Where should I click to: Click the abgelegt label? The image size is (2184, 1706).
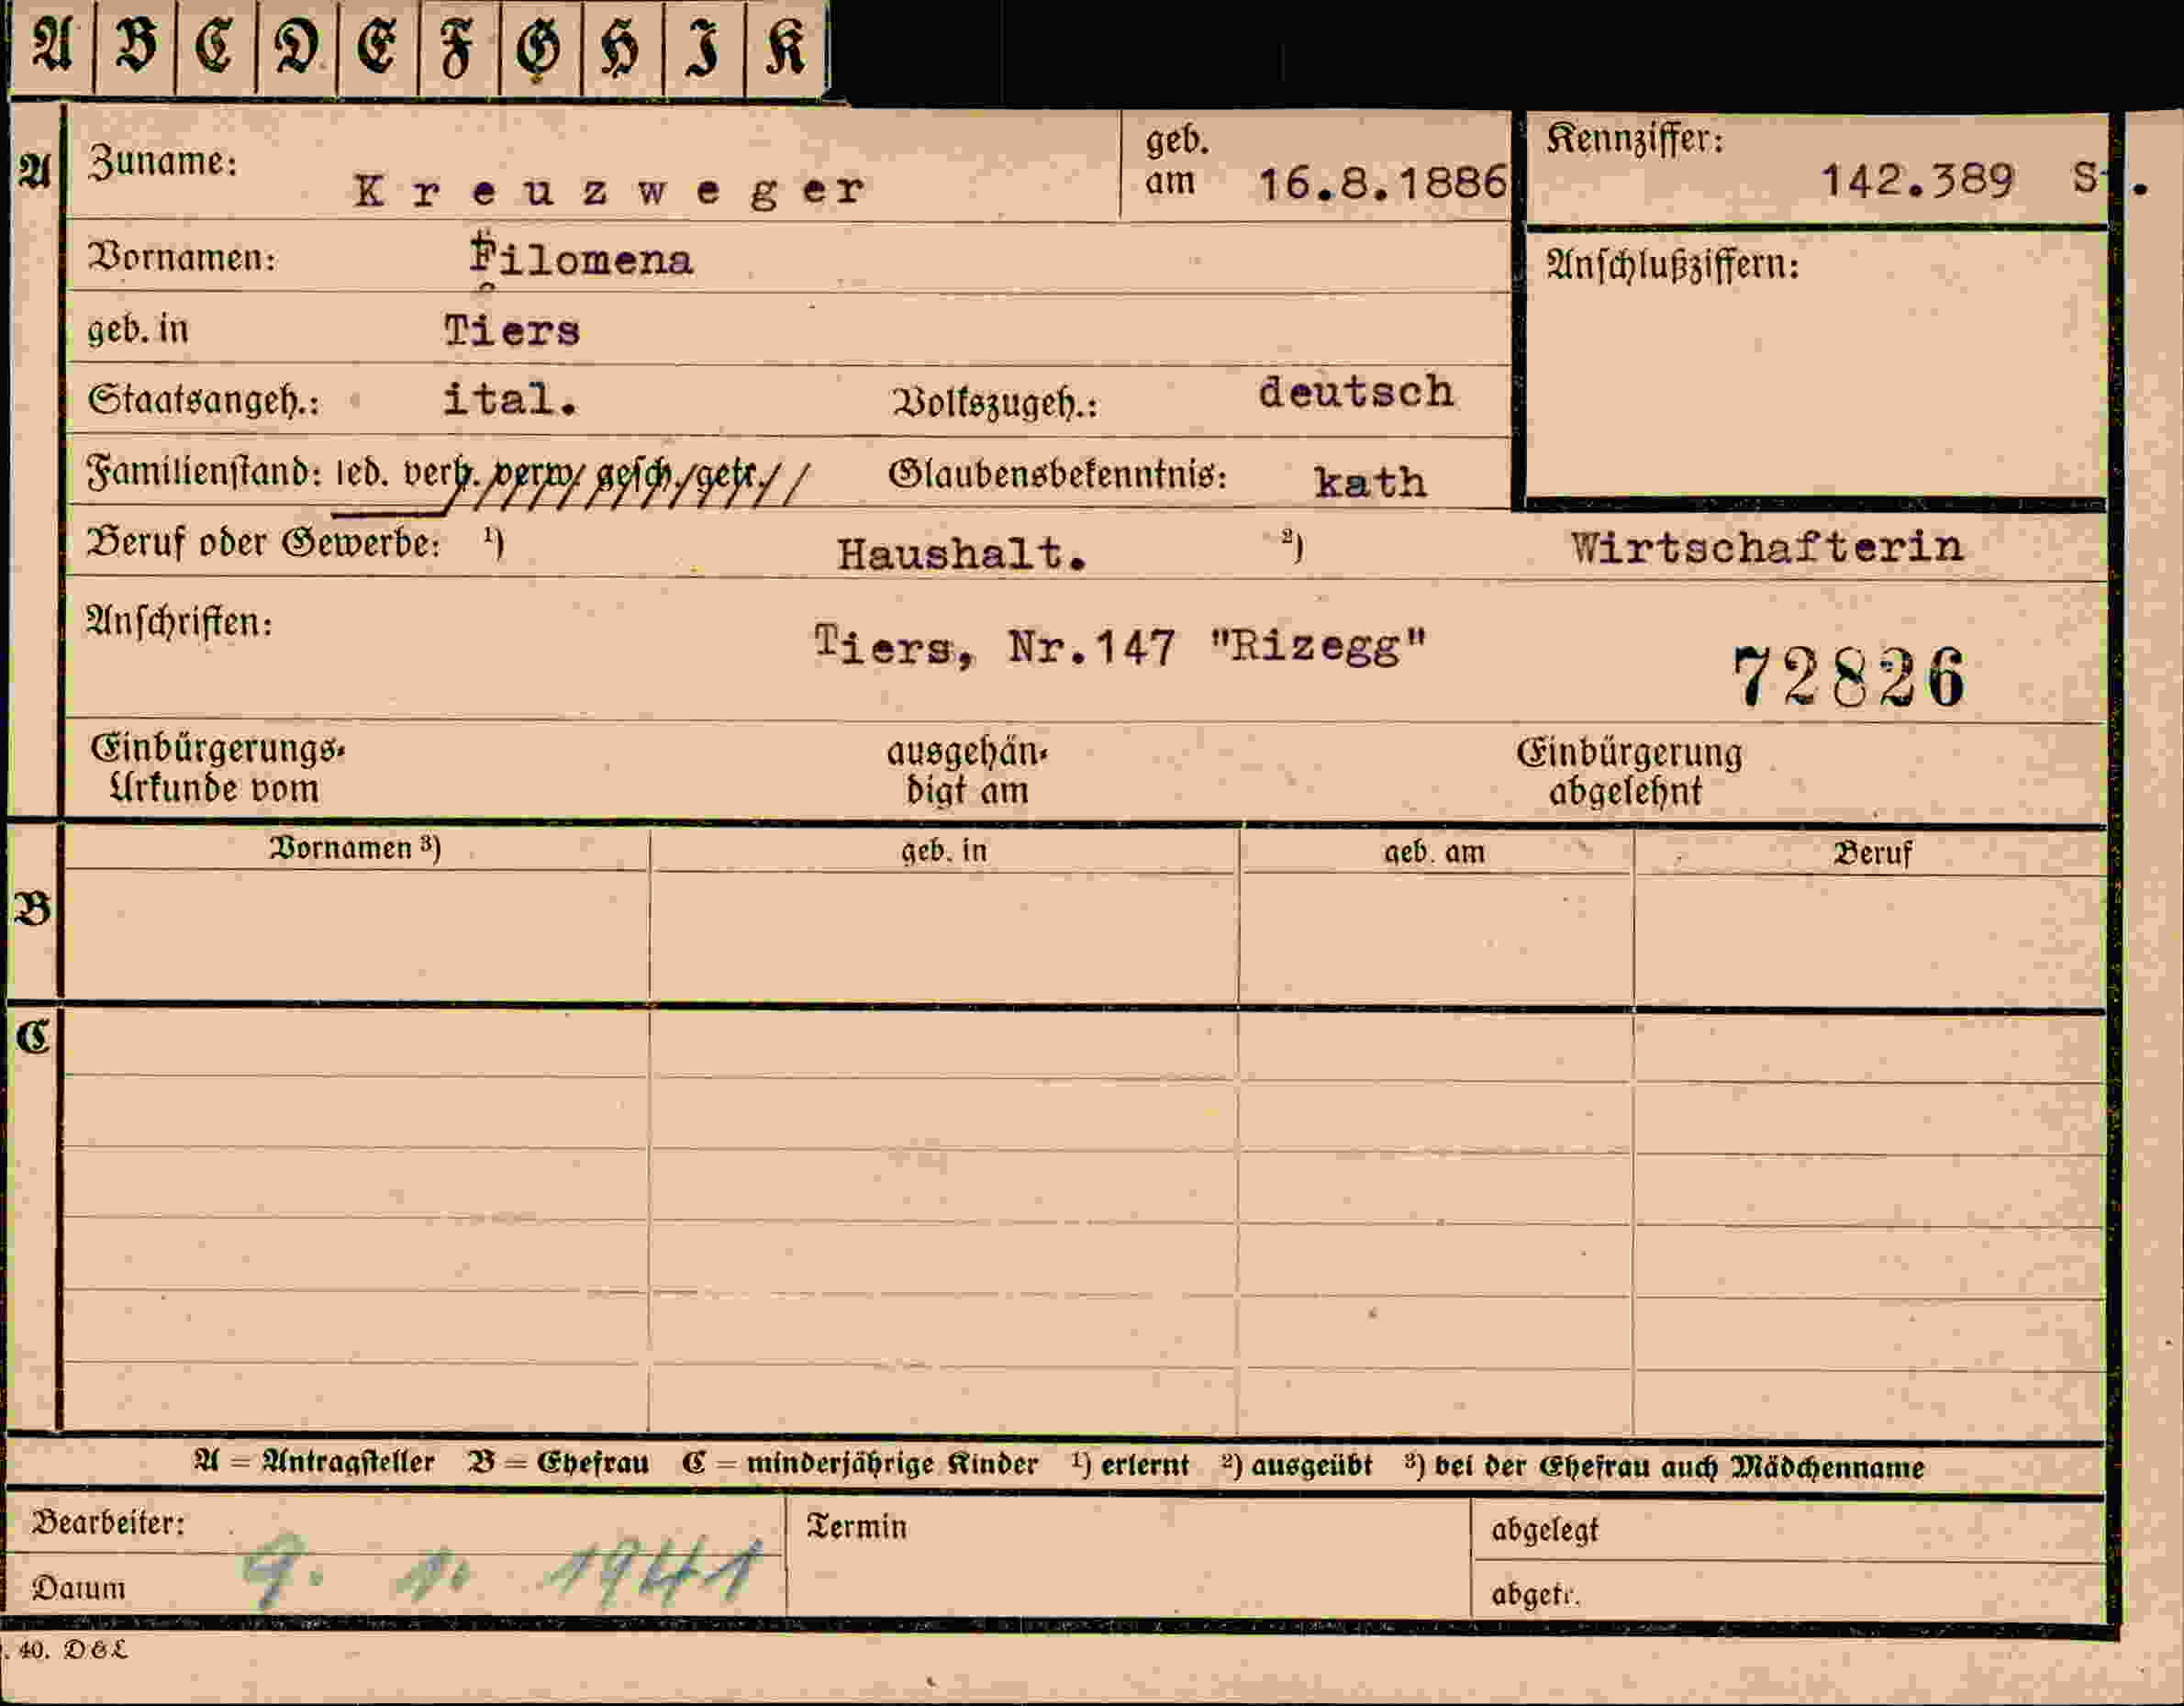(x=1545, y=1531)
